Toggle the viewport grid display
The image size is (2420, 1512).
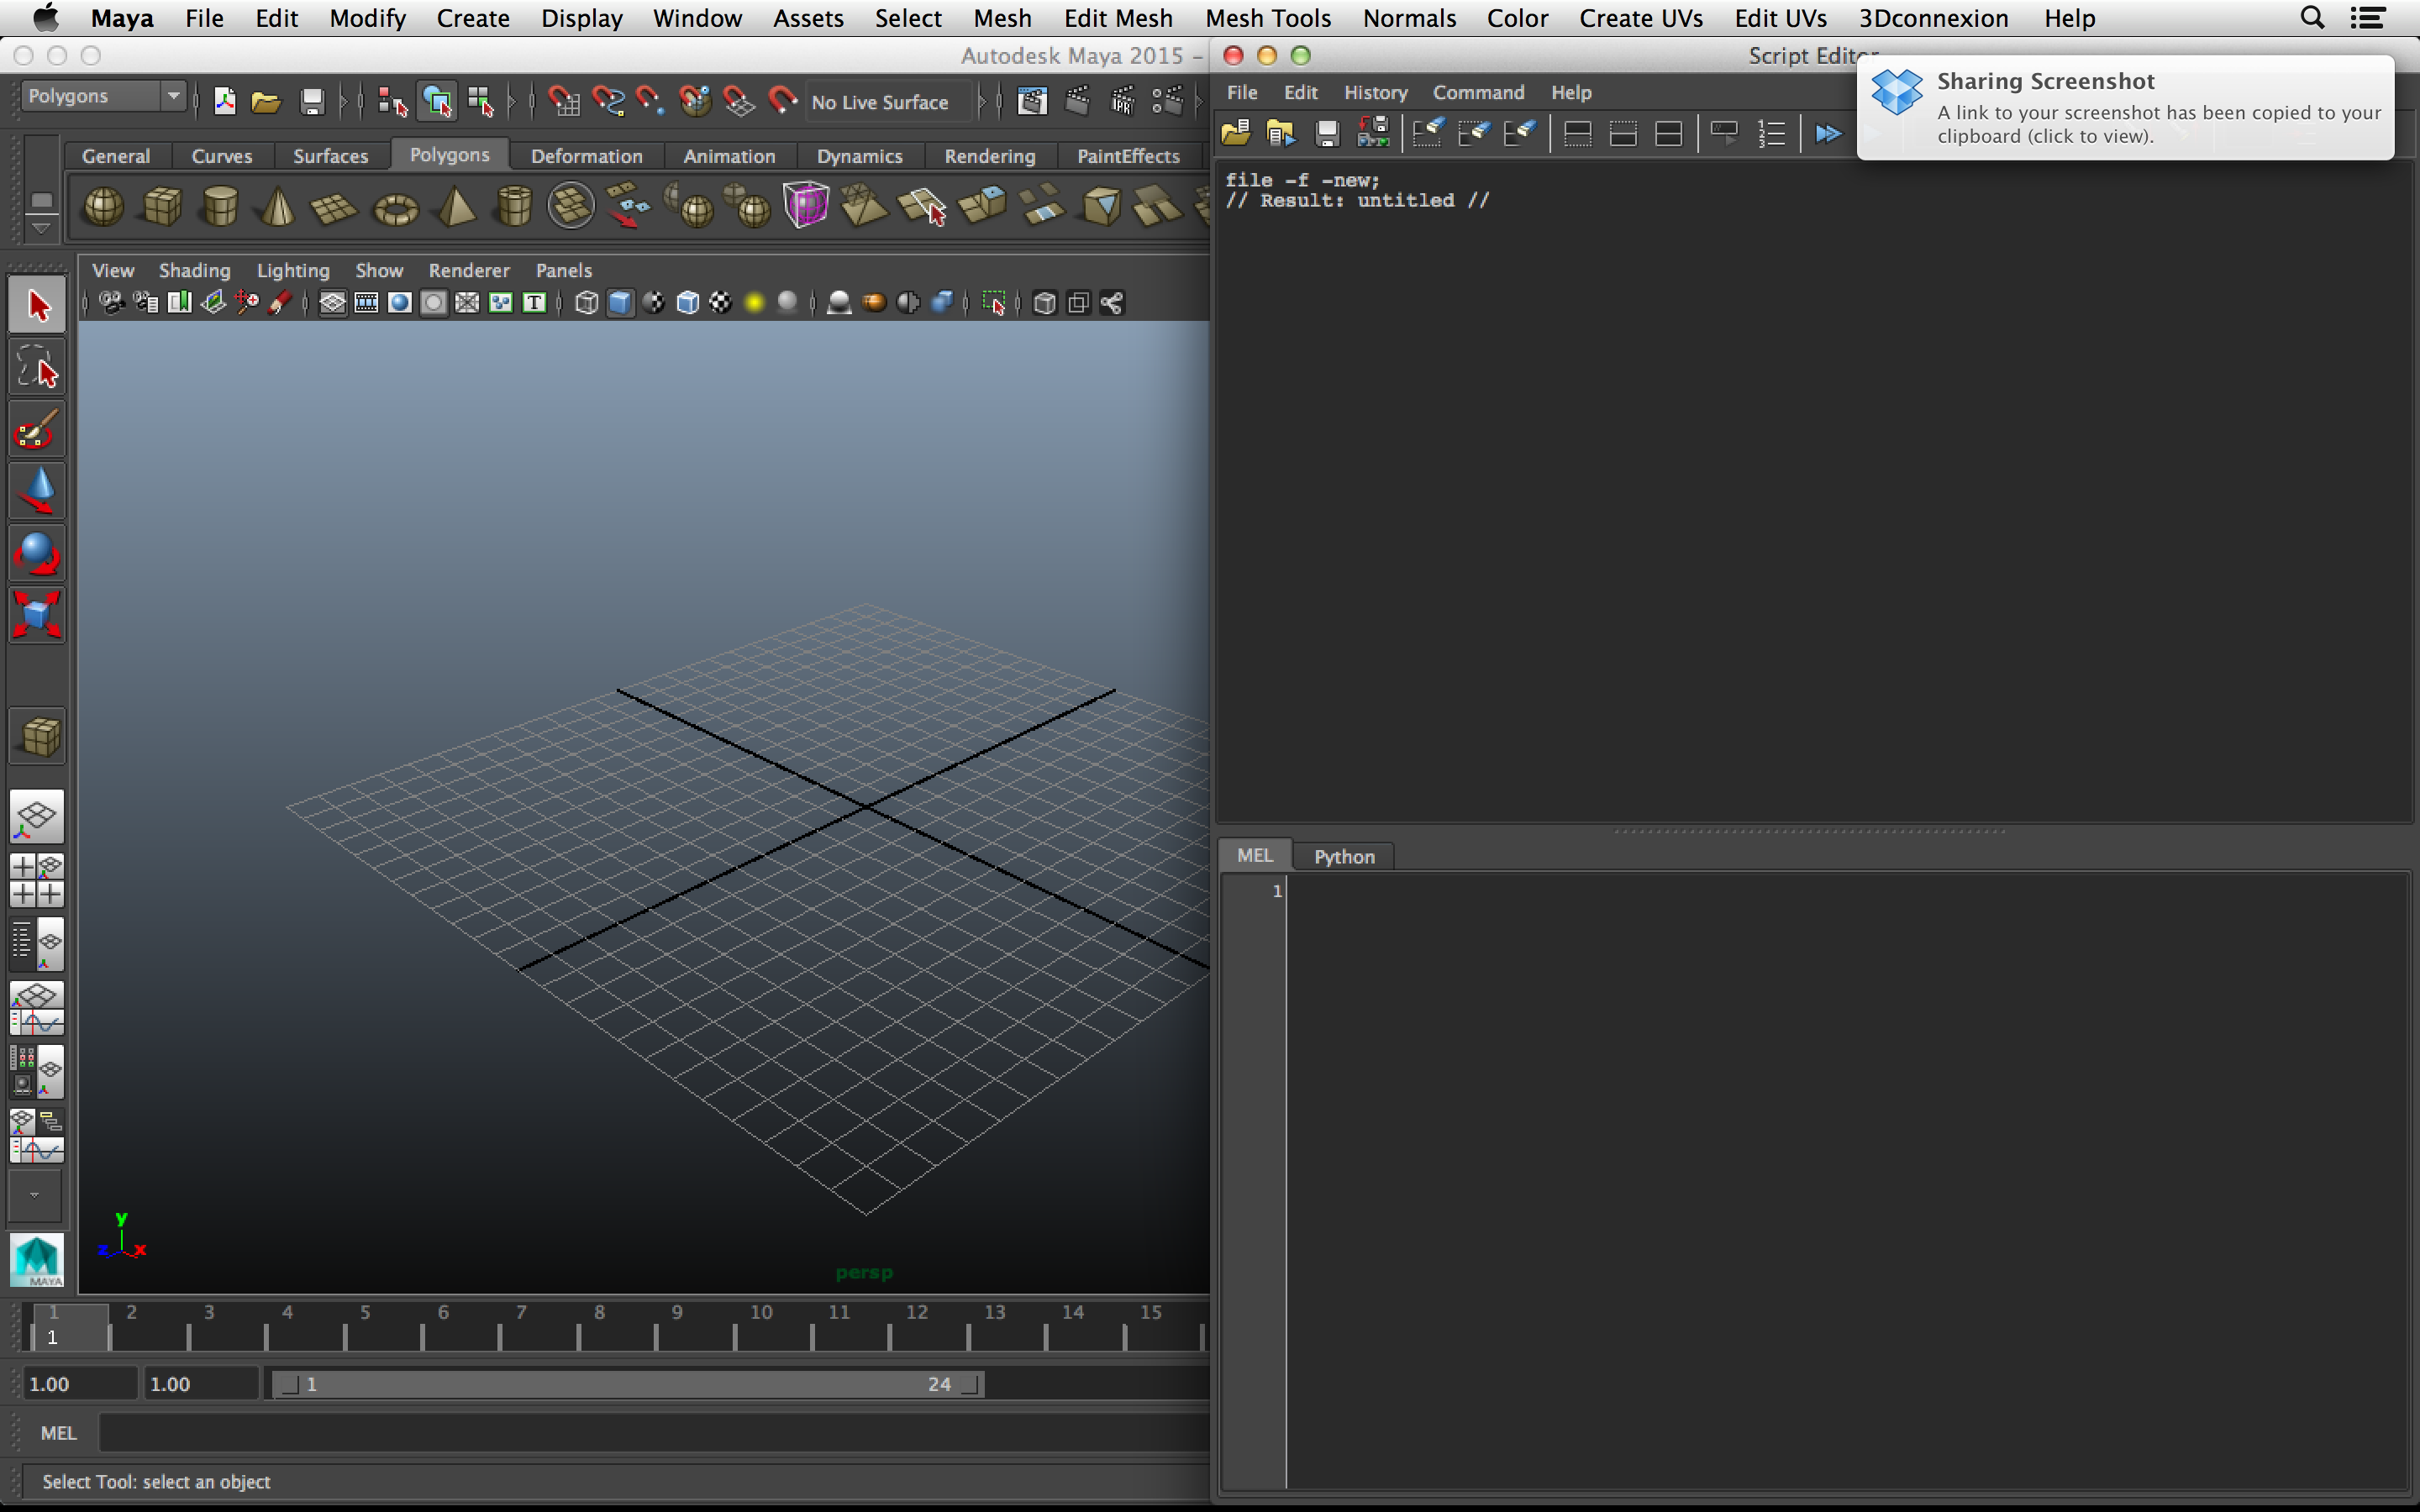click(x=332, y=303)
